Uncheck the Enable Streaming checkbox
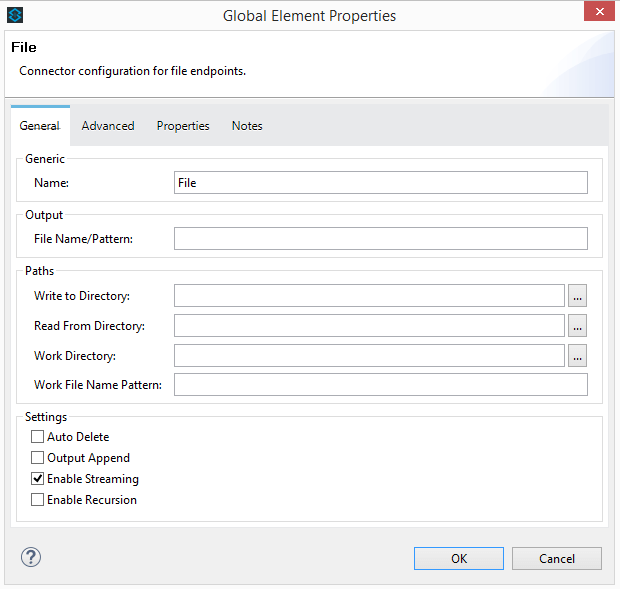The width and height of the screenshot is (620, 589). click(x=38, y=479)
